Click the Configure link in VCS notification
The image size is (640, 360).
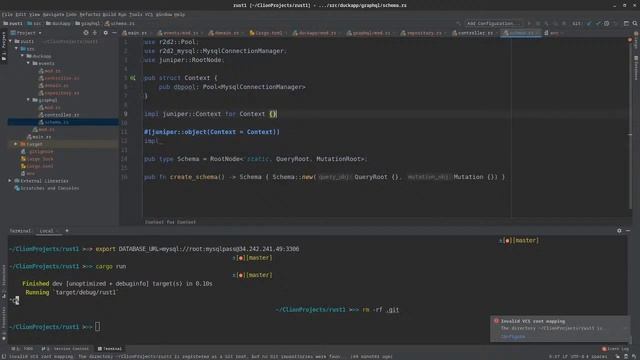coord(513,337)
